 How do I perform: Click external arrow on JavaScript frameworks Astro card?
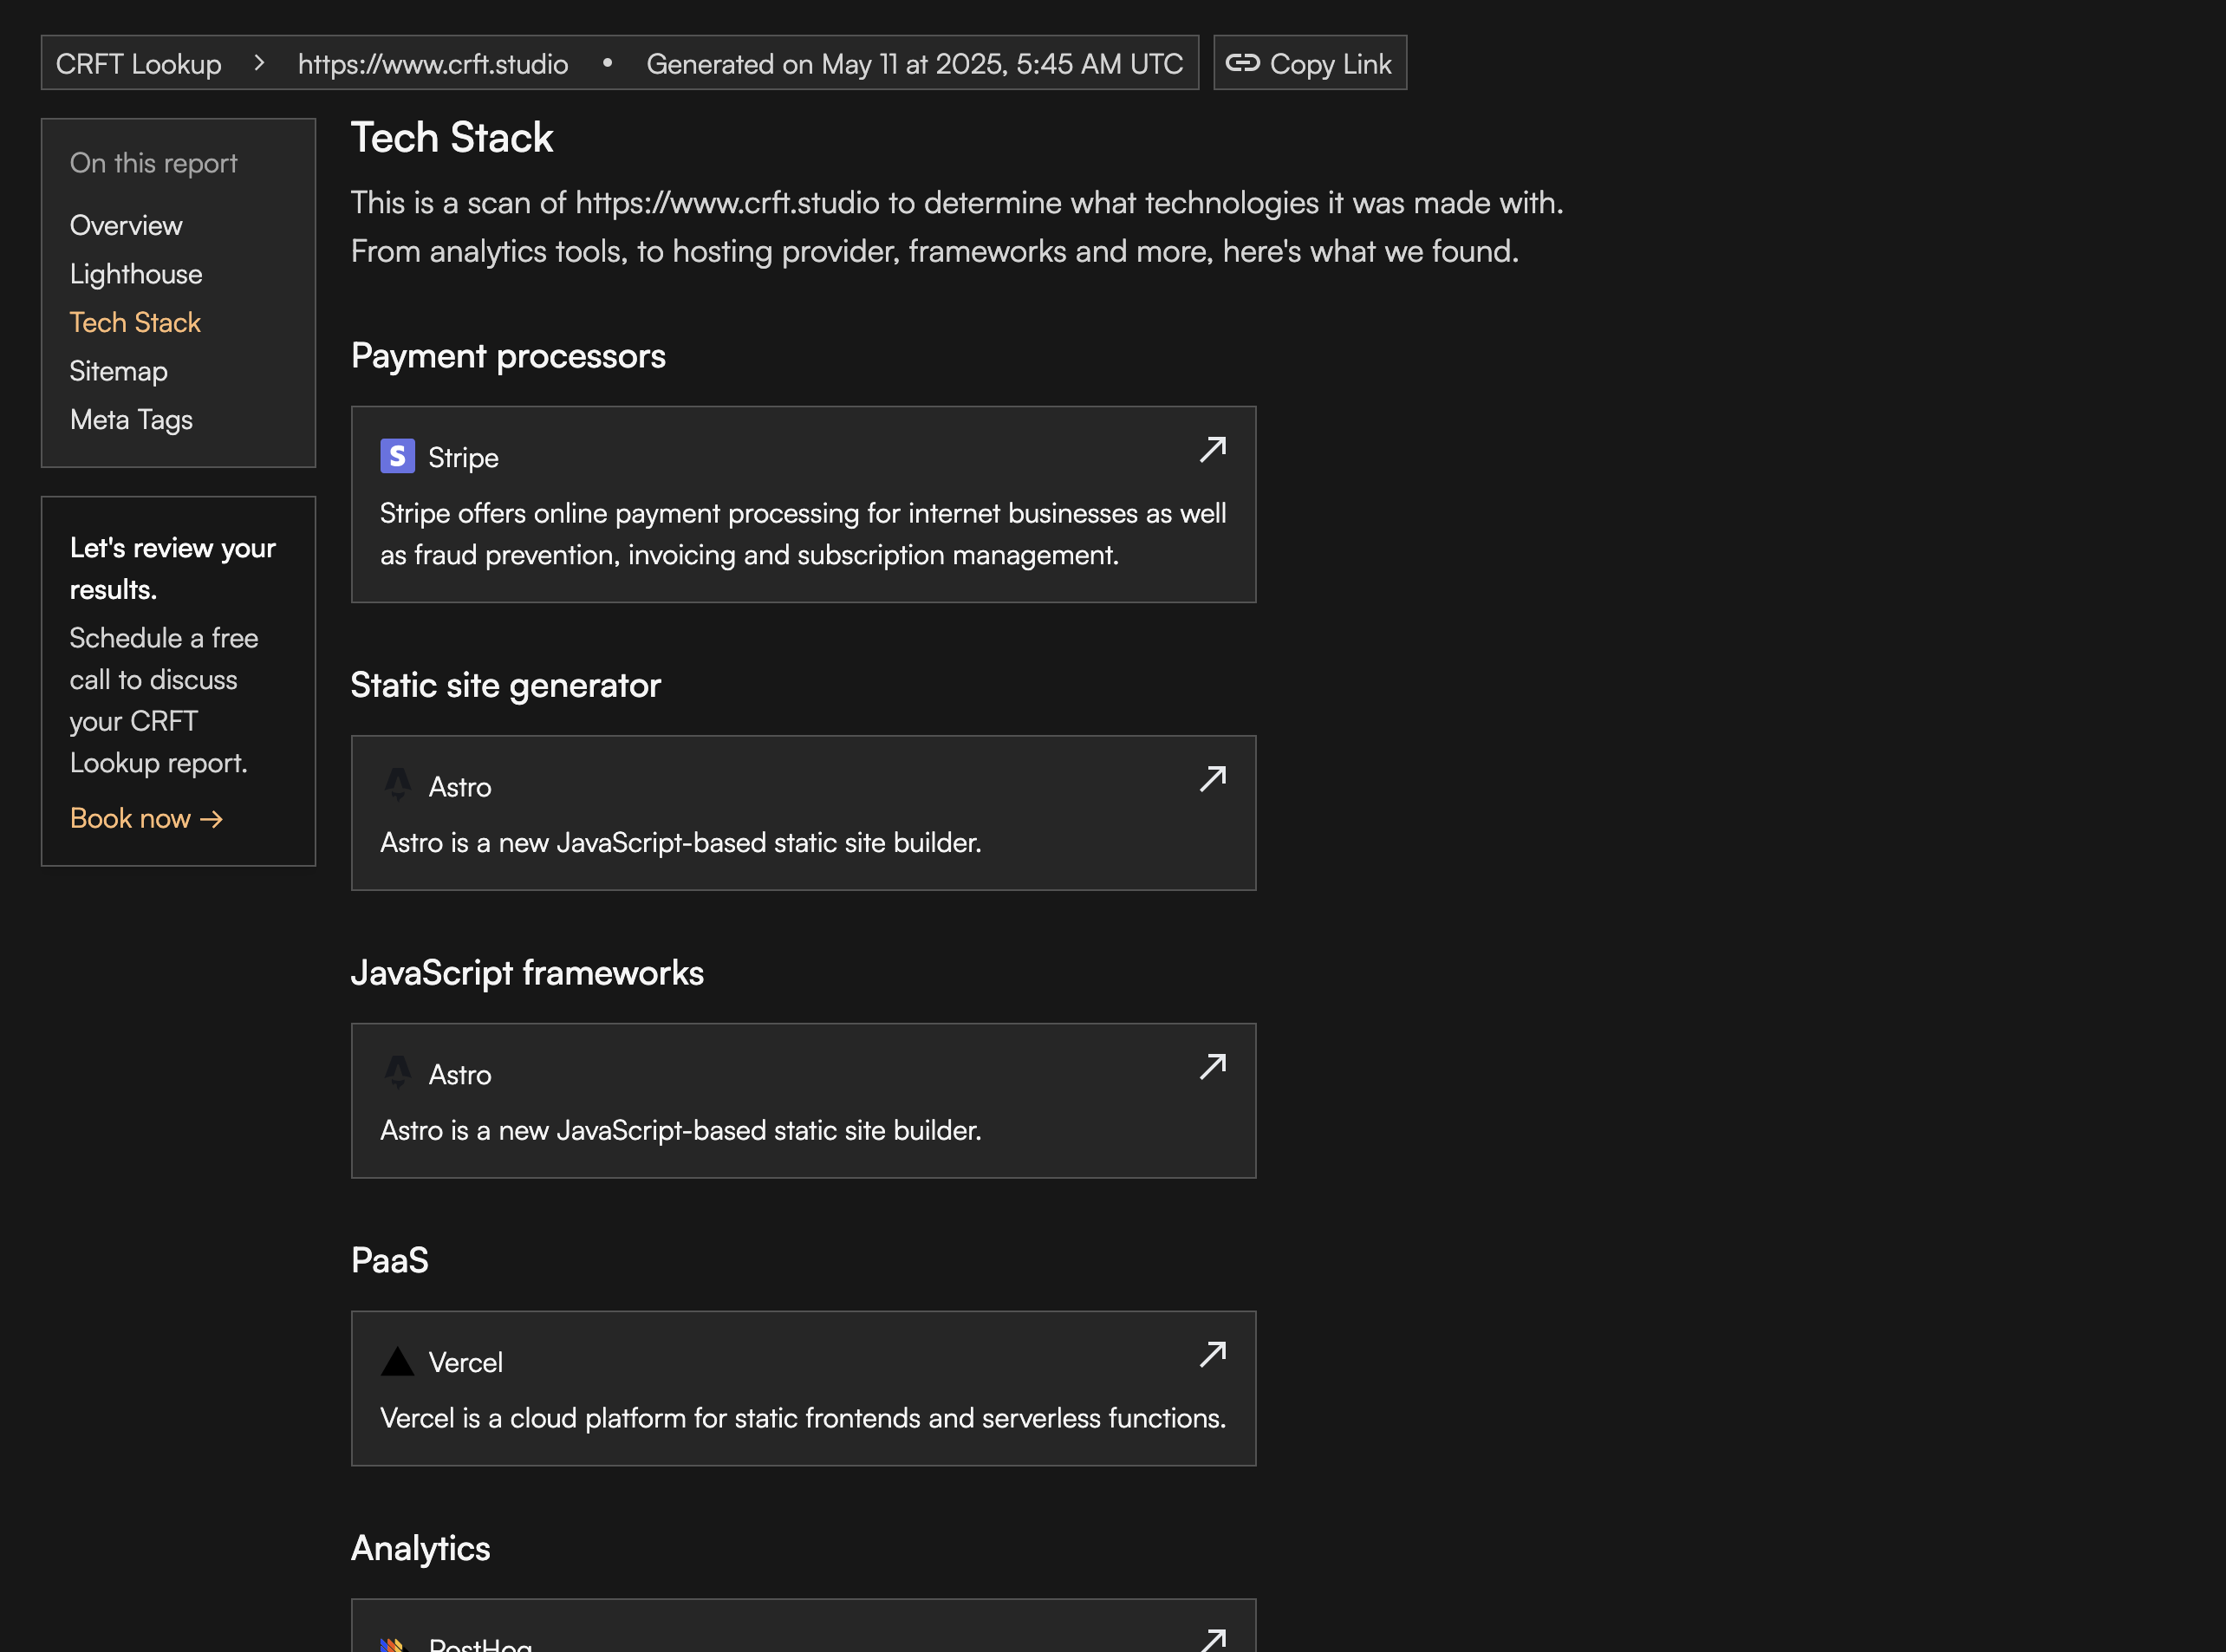1212,1067
